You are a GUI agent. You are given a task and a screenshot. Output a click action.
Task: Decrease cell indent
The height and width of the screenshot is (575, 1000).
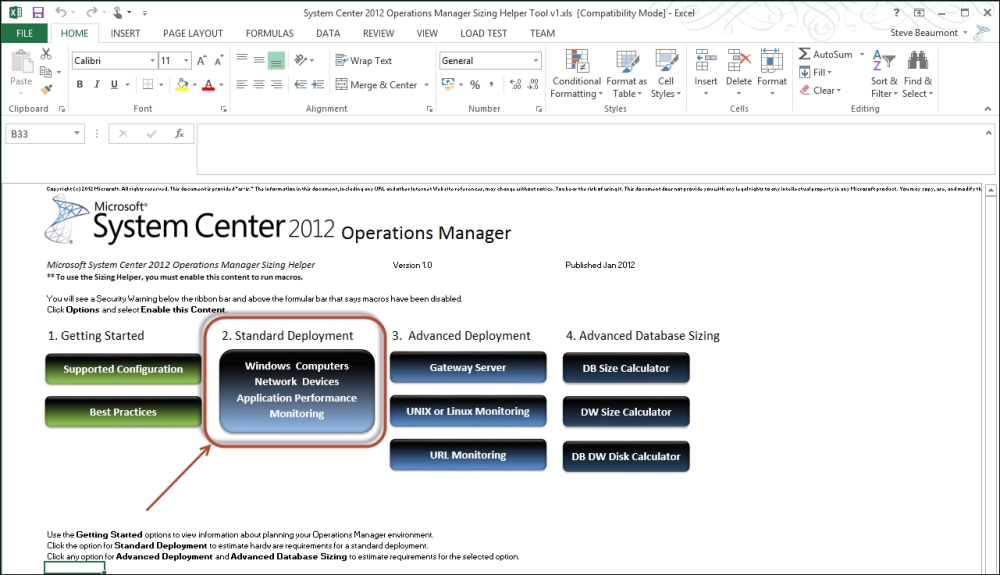(300, 84)
